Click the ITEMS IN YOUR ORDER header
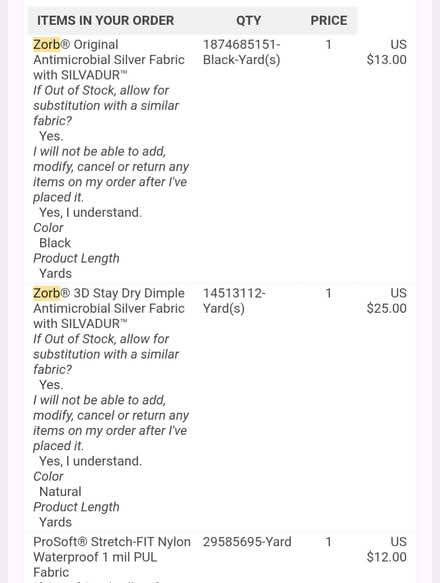 pyautogui.click(x=106, y=20)
